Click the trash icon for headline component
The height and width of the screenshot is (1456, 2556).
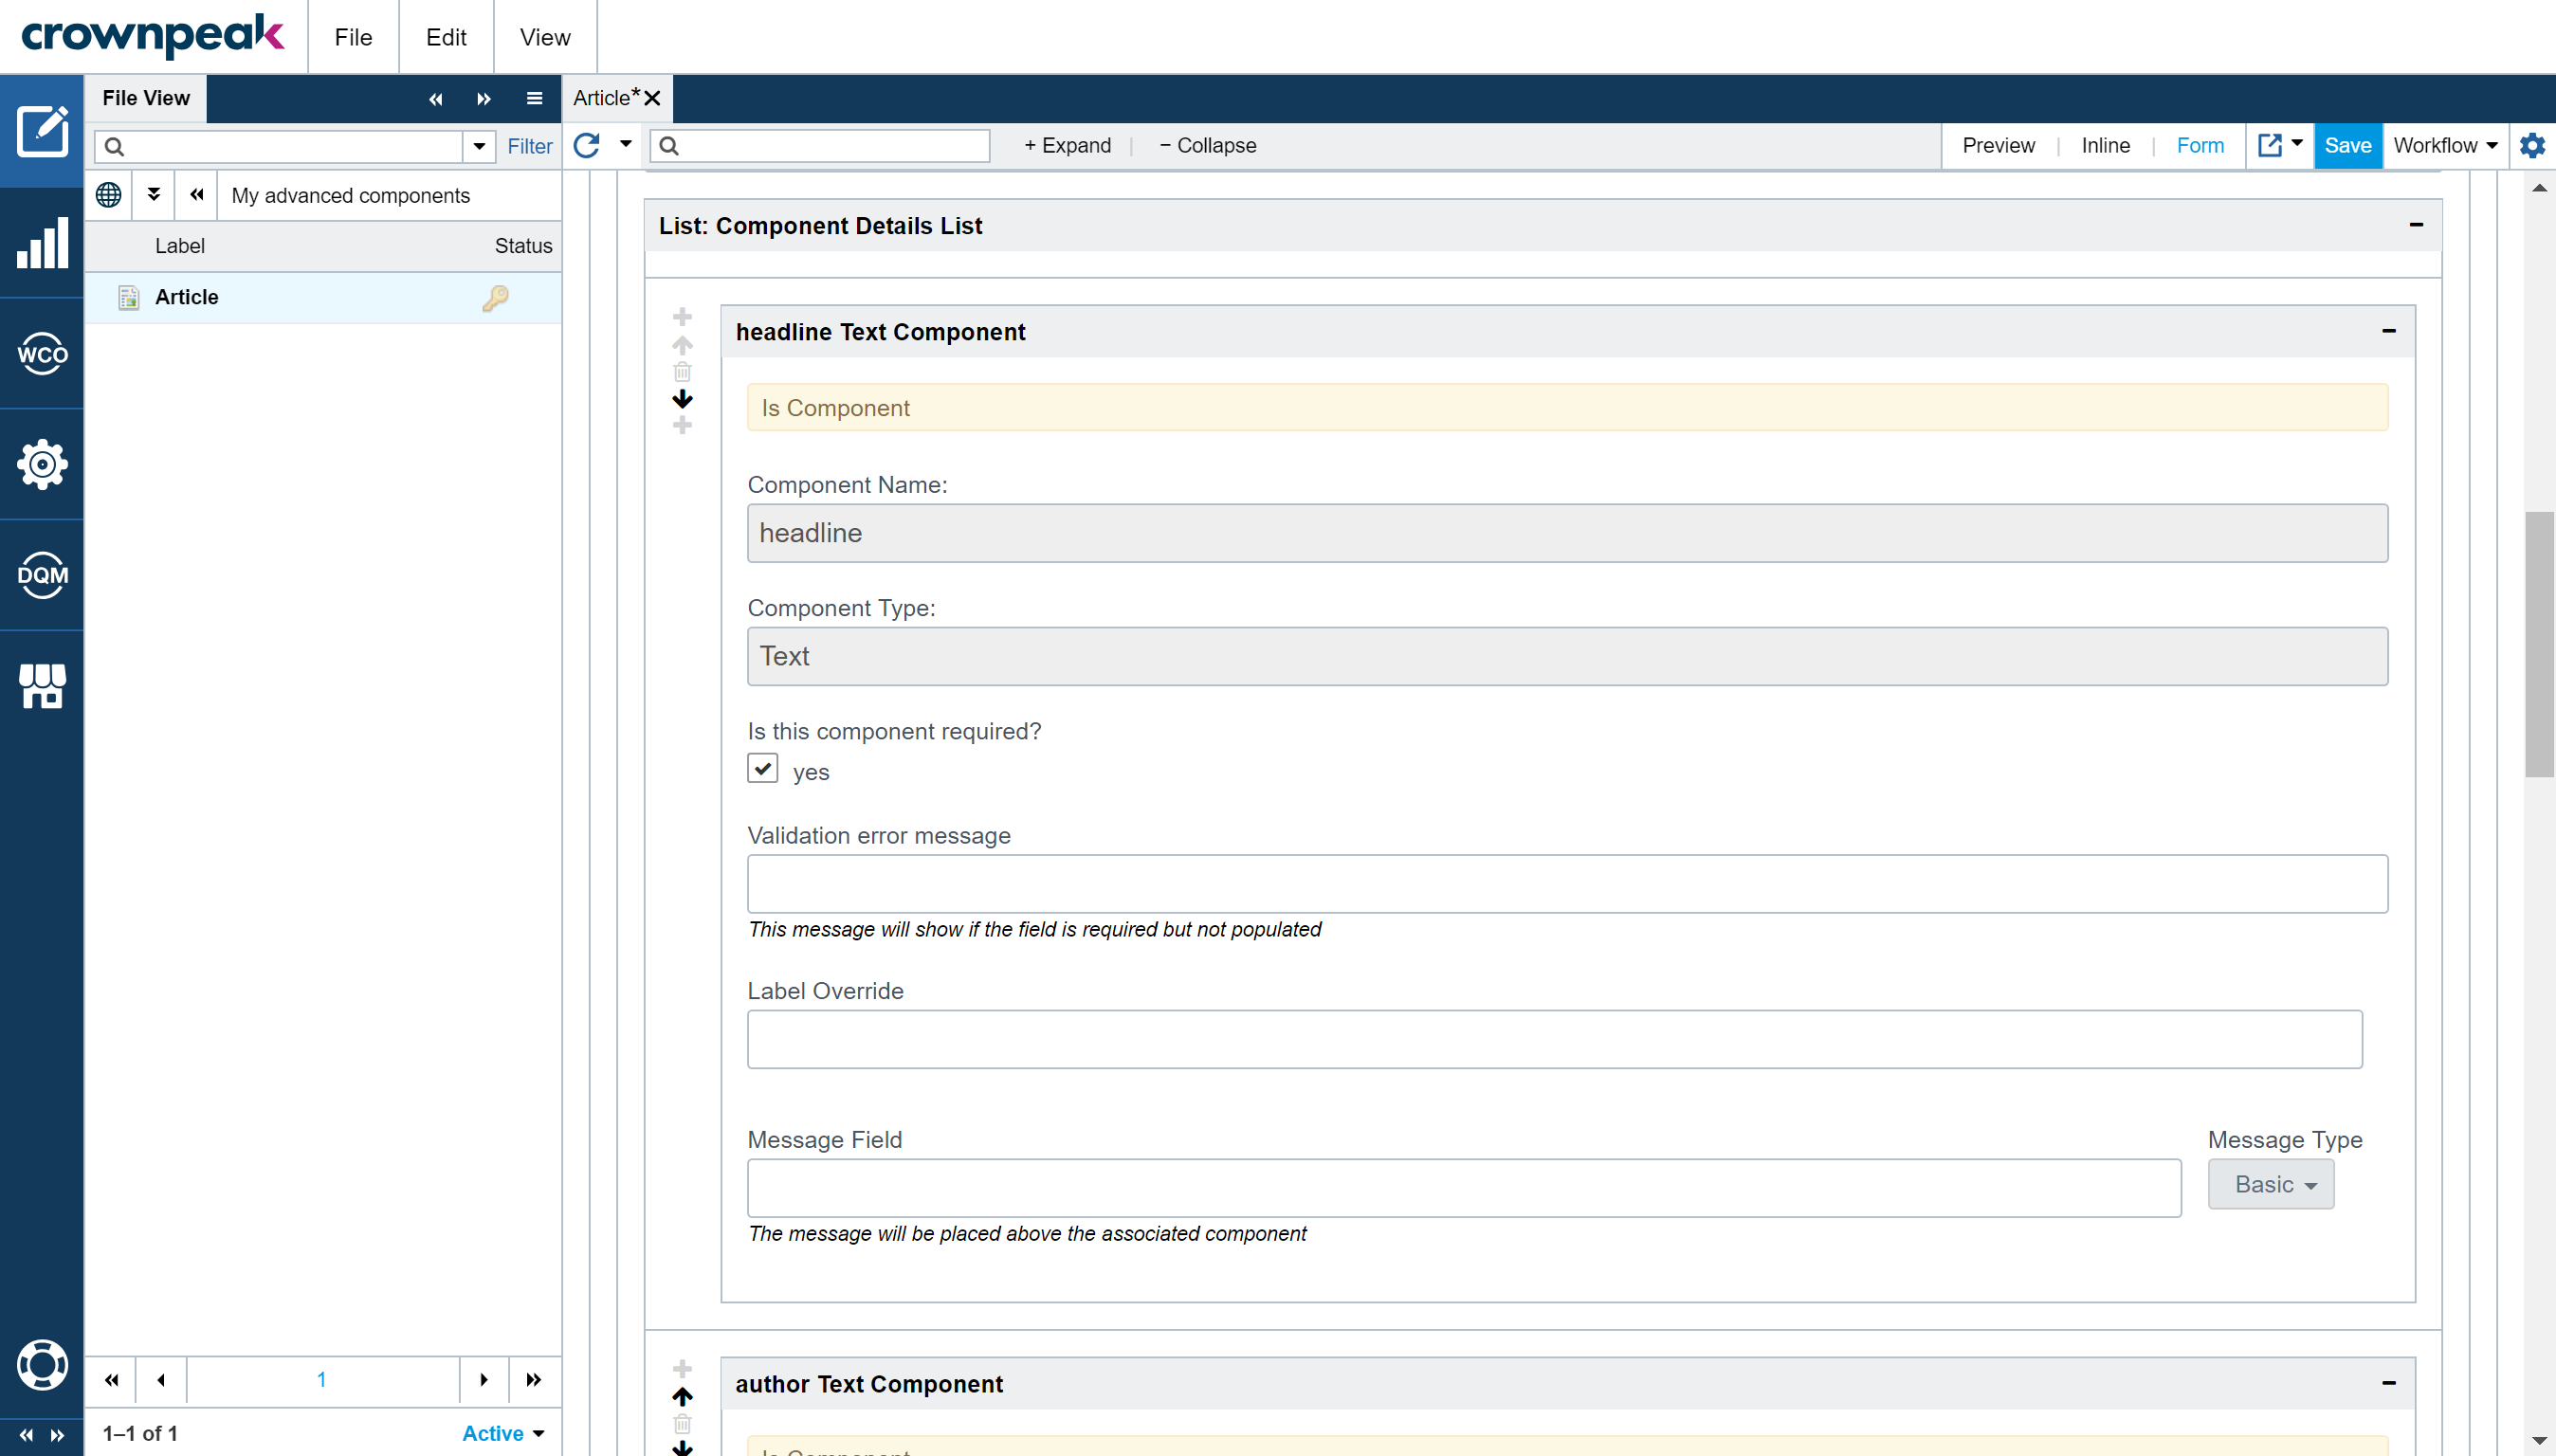[682, 372]
